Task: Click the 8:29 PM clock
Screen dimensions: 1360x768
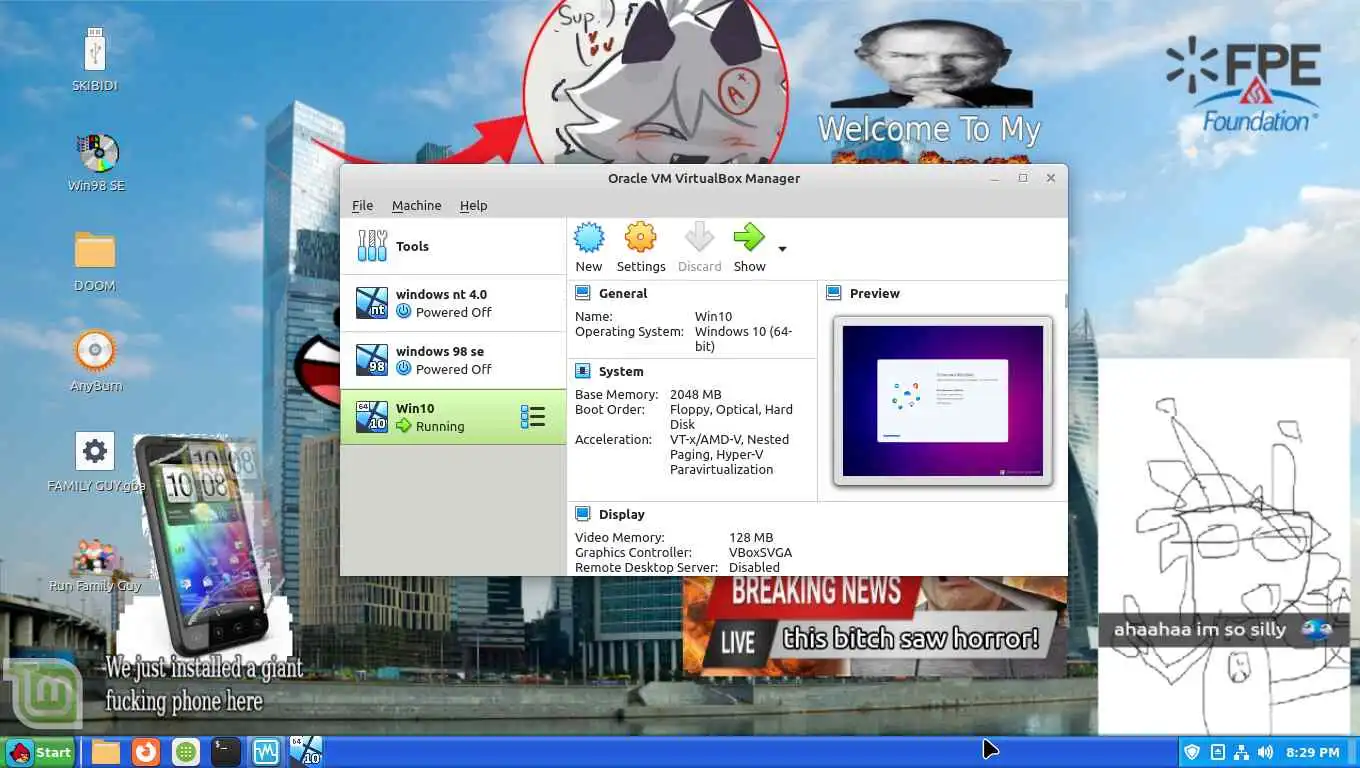Action: 1313,752
